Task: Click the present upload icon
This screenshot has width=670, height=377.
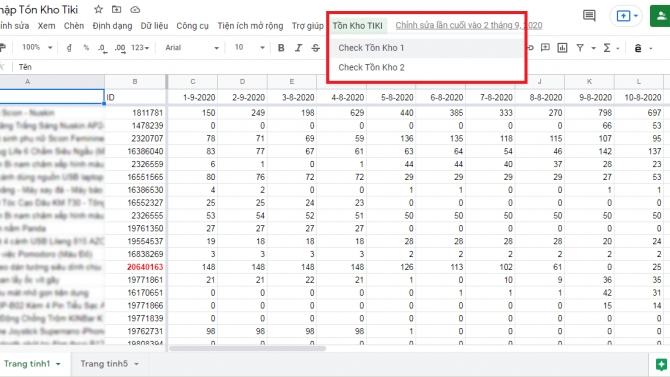Action: (x=623, y=16)
